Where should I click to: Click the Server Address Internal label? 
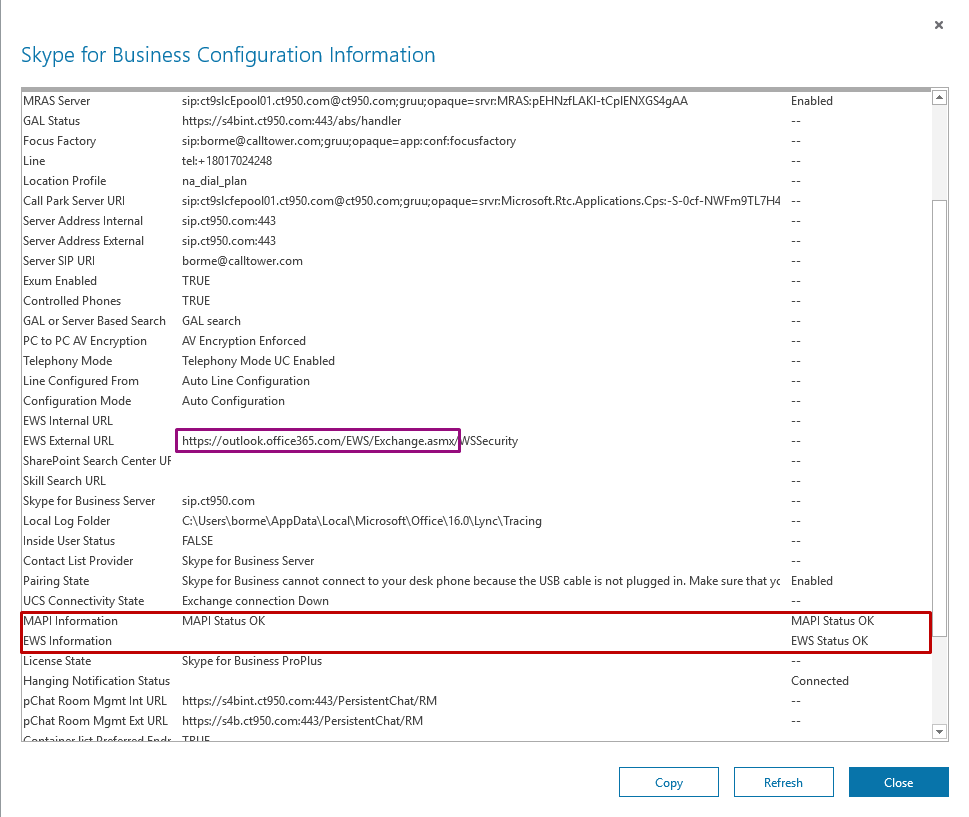[83, 221]
